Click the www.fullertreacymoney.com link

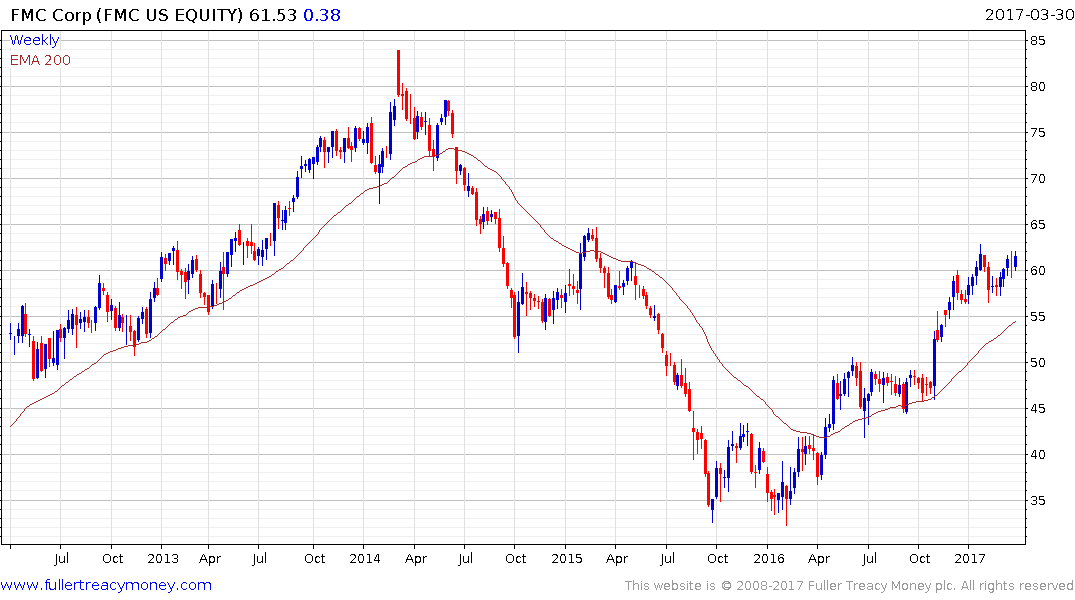pyautogui.click(x=106, y=585)
